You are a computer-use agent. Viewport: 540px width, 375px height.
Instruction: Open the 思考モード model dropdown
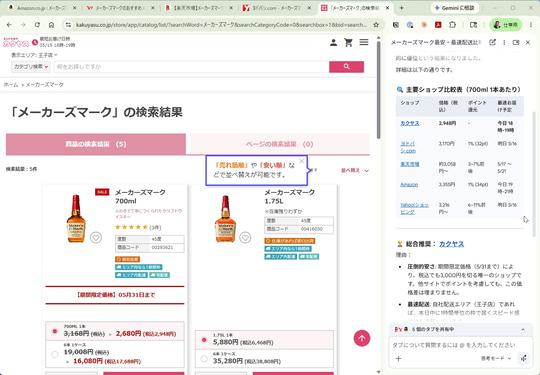point(496,358)
